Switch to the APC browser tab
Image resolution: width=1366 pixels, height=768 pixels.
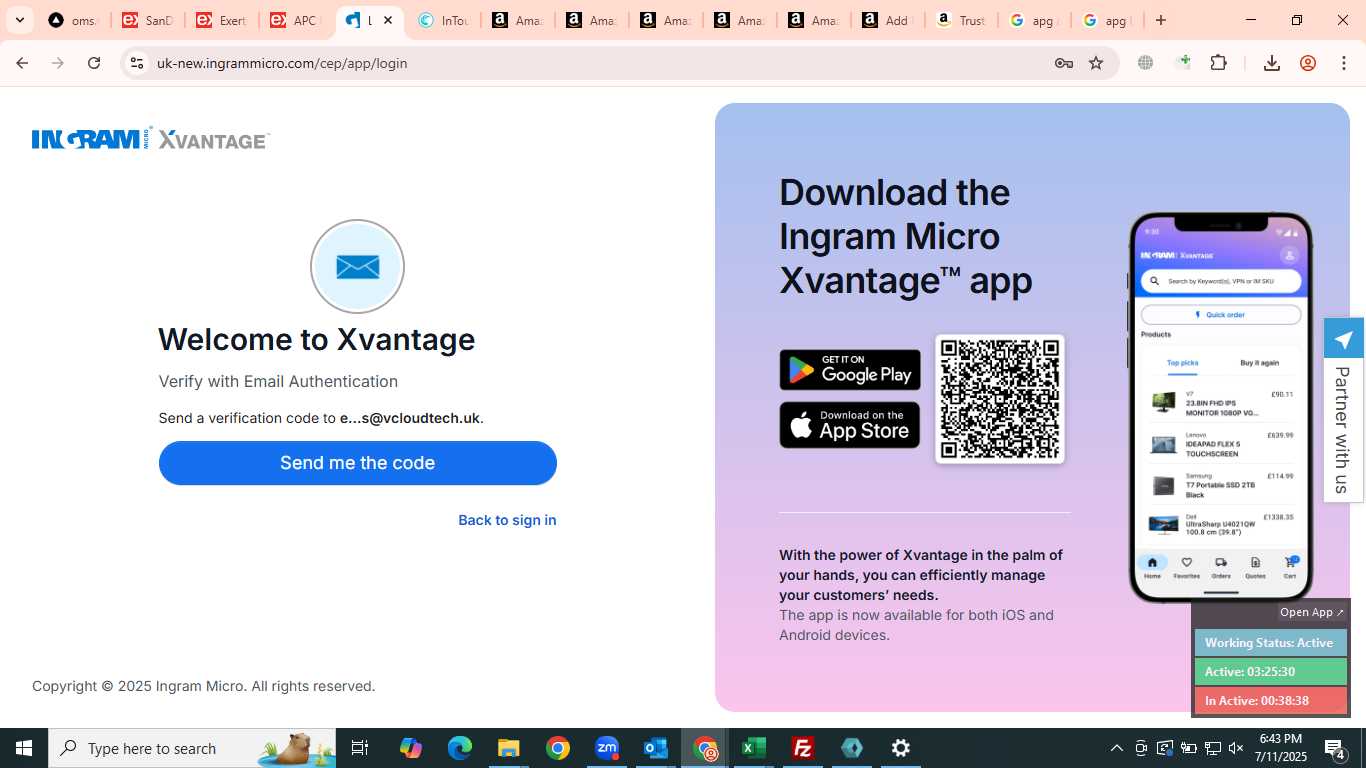pyautogui.click(x=295, y=20)
